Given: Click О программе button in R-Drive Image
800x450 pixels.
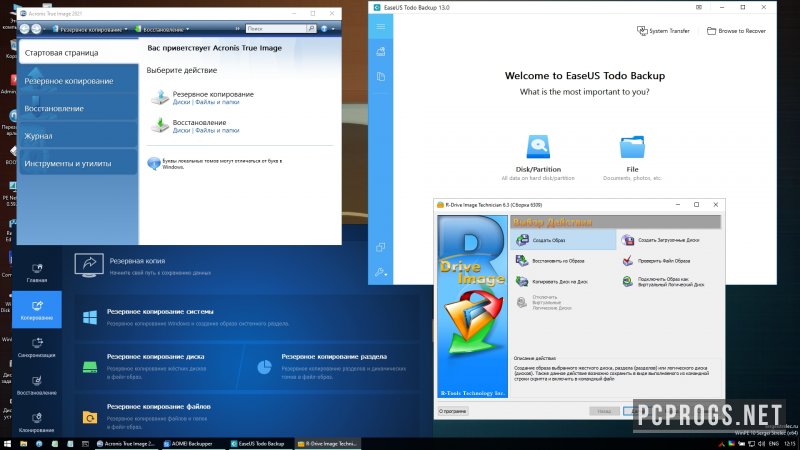Looking at the screenshot, I should pyautogui.click(x=453, y=411).
